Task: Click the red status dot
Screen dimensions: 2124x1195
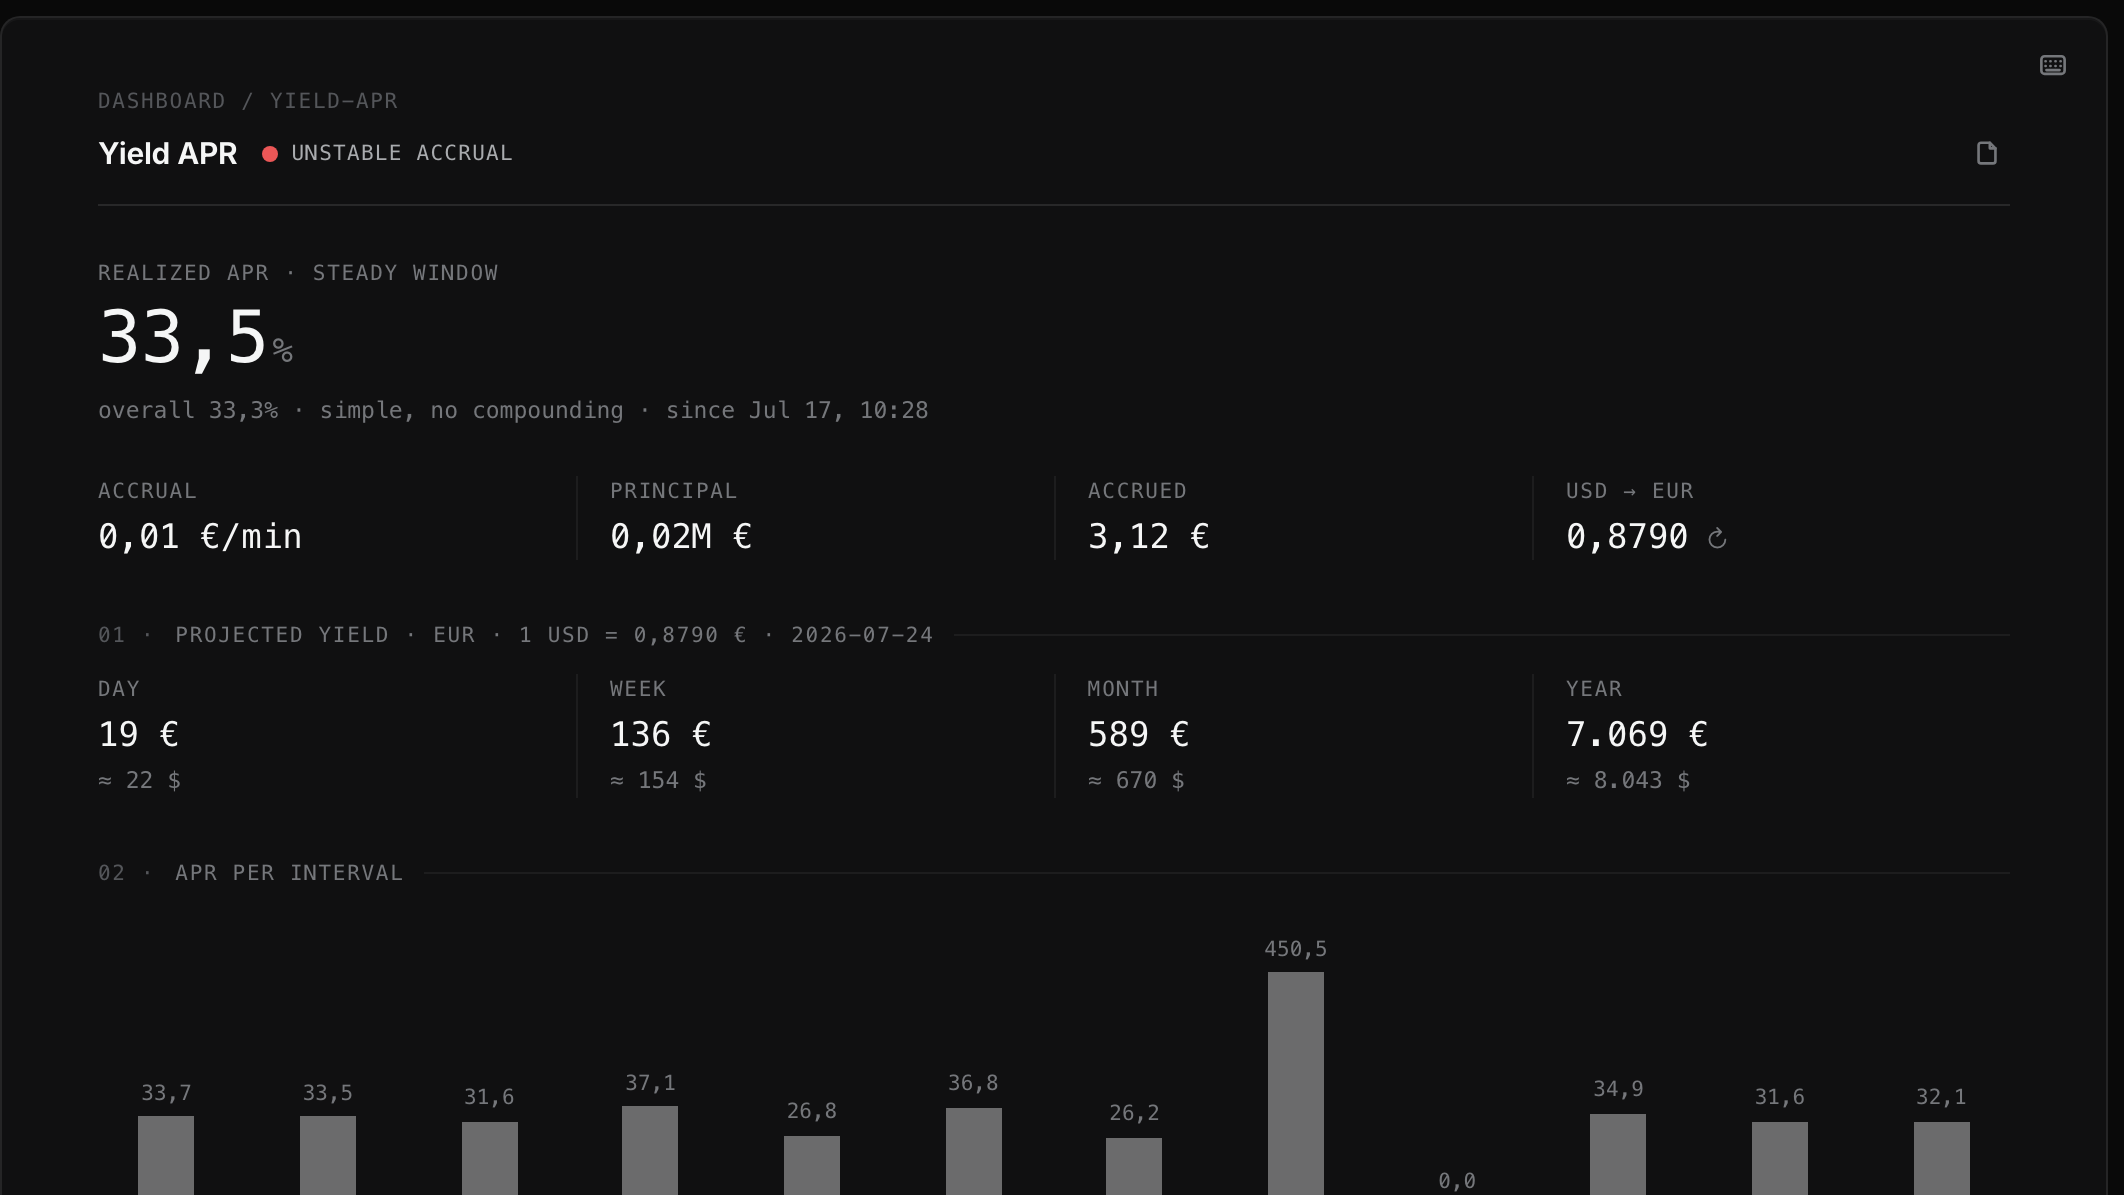Action: coord(270,154)
